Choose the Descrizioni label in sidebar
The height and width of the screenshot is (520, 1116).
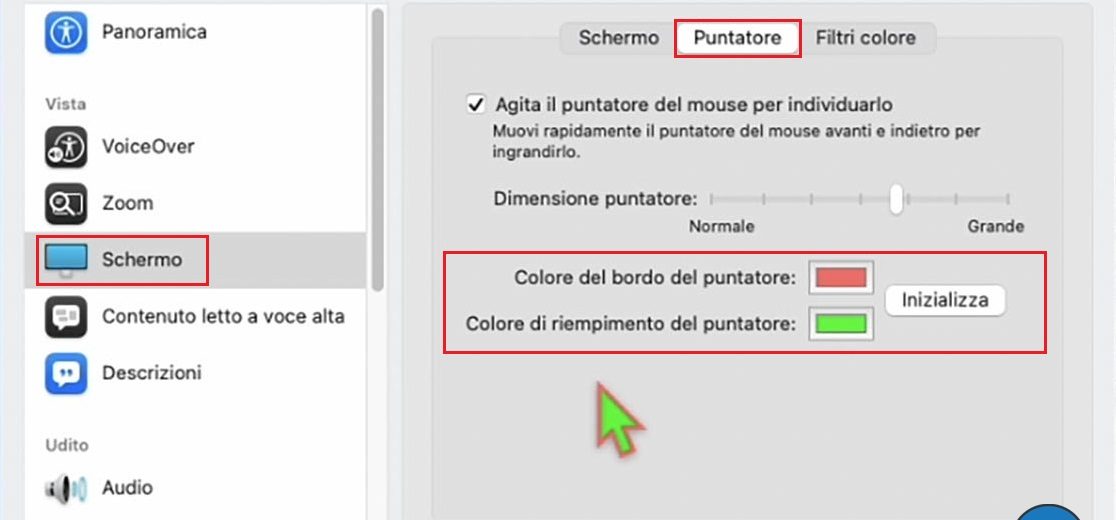point(152,373)
